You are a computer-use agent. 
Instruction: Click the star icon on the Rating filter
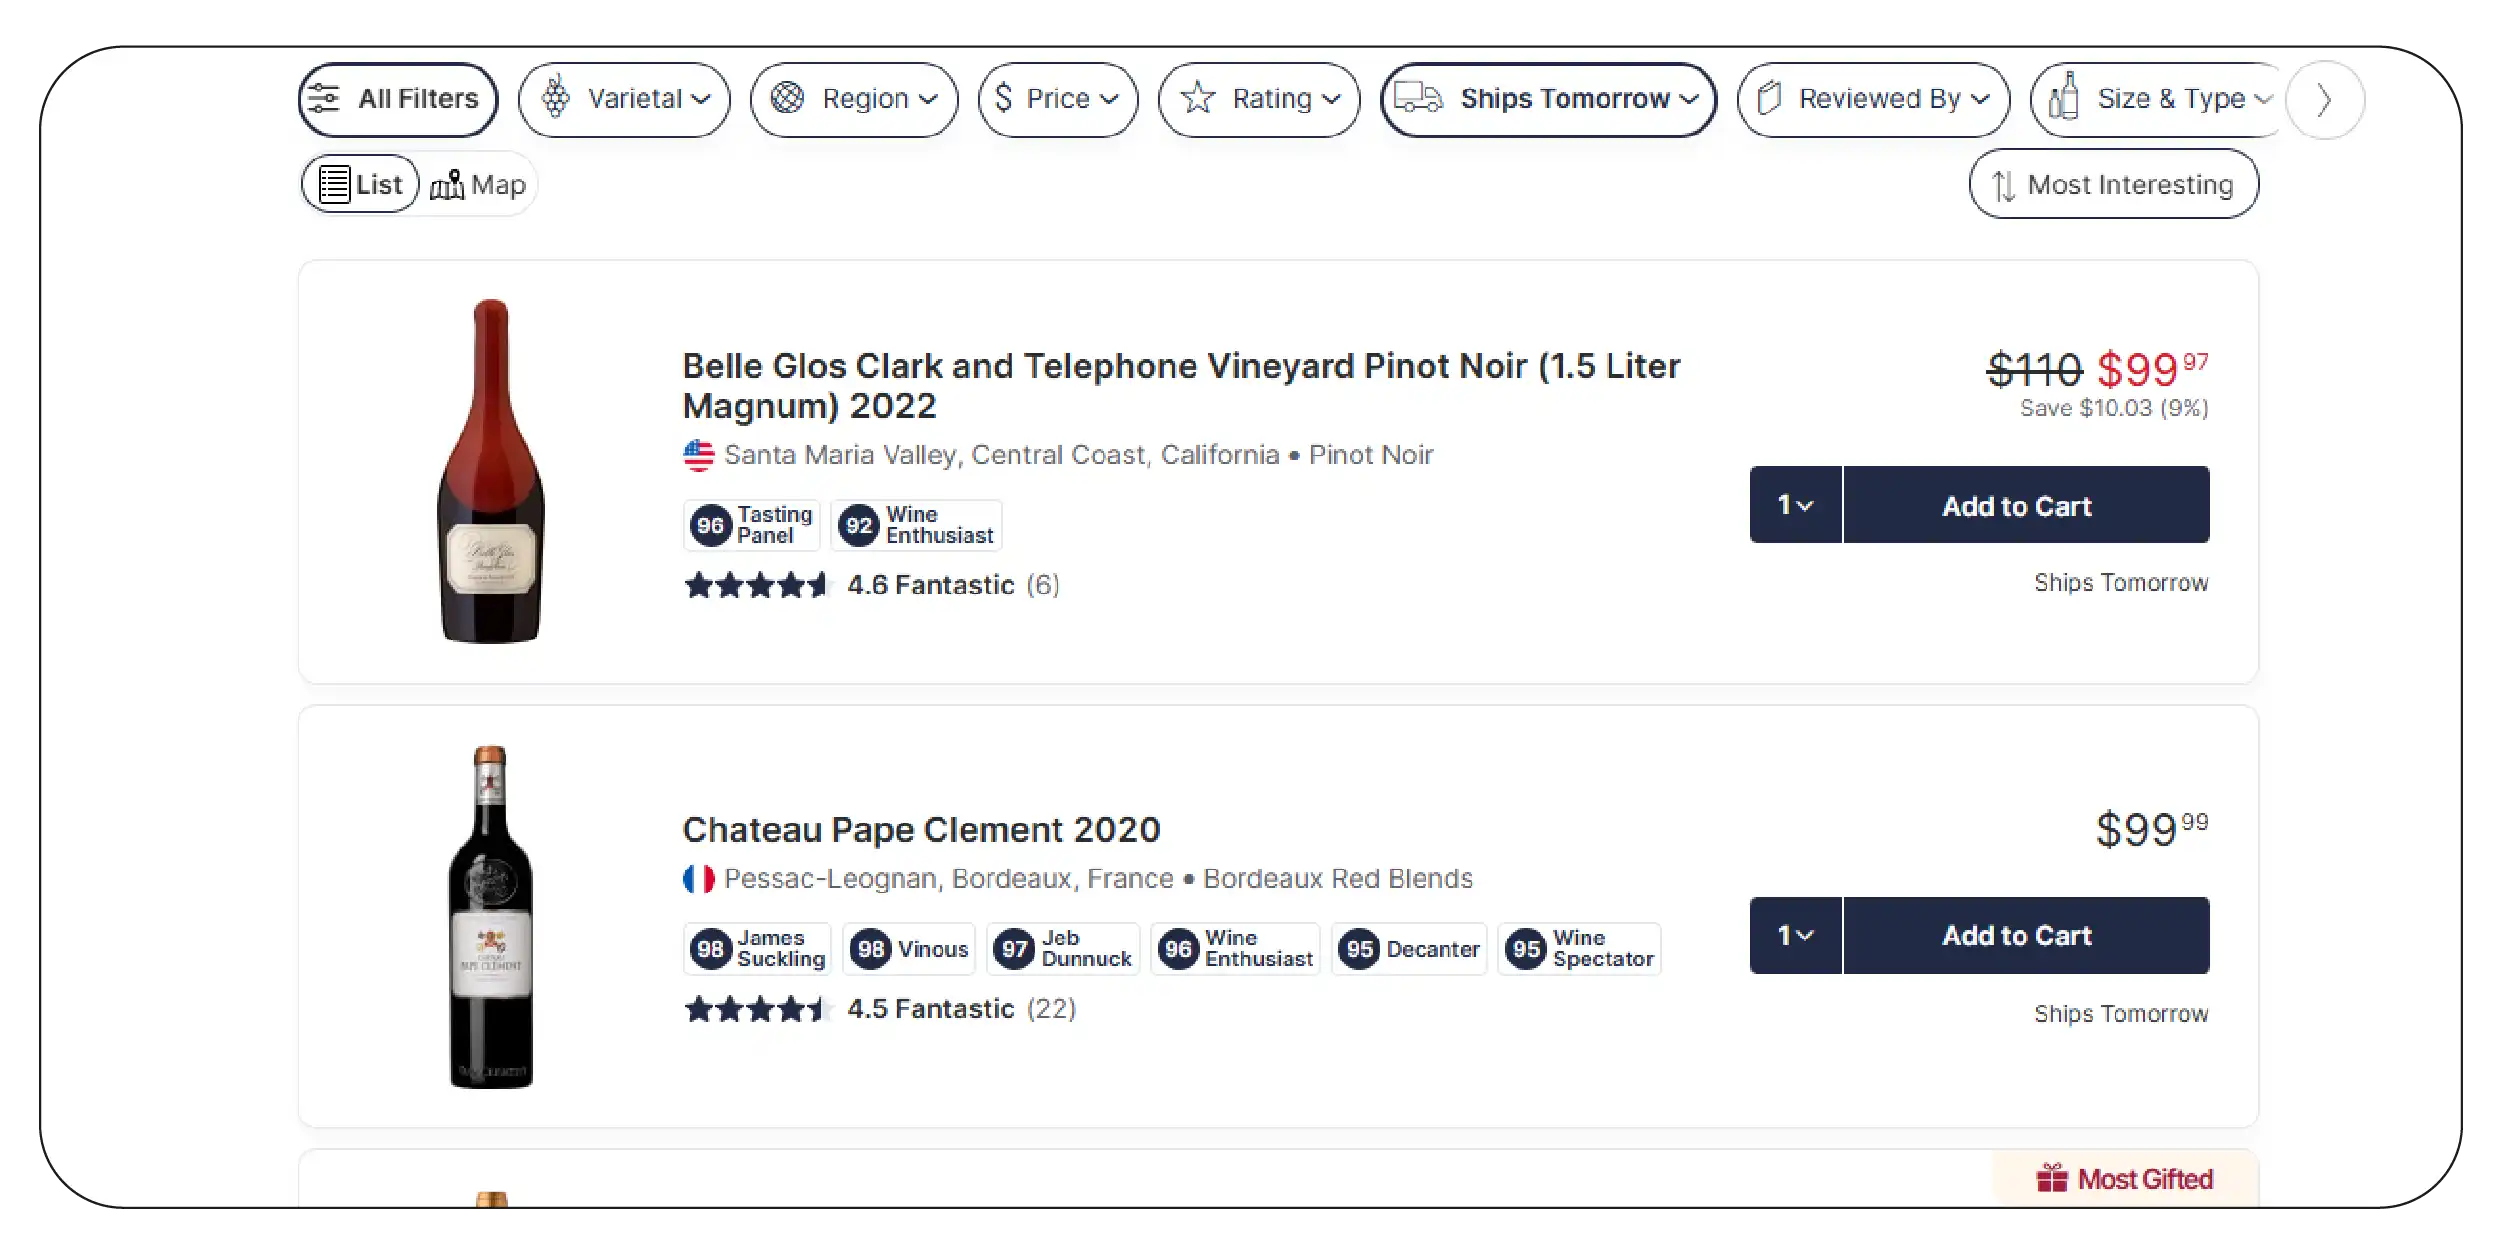click(x=1199, y=98)
